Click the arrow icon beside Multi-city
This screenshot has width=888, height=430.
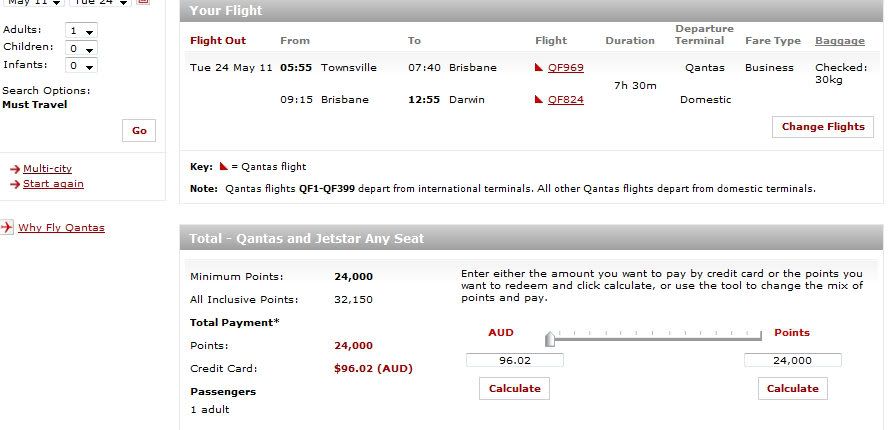pos(15,170)
